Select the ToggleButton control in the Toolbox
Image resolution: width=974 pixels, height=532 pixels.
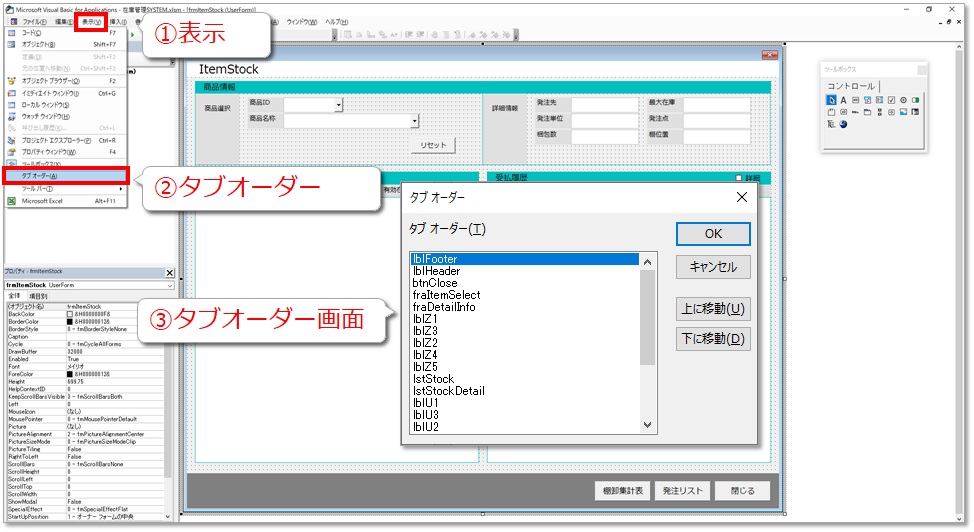click(x=916, y=100)
